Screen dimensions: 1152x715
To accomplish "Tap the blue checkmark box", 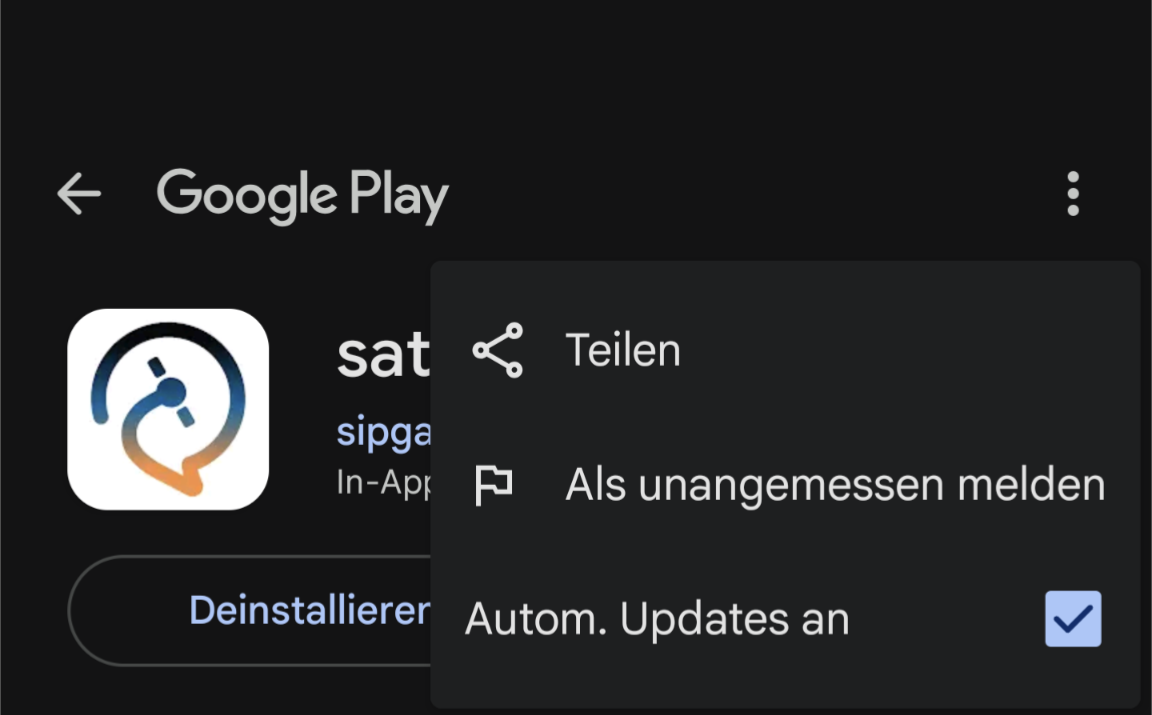I will click(x=1073, y=619).
